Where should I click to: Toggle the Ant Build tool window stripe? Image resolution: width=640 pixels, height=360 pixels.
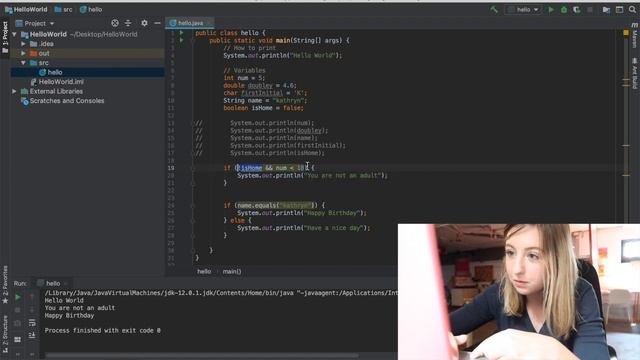[x=635, y=73]
